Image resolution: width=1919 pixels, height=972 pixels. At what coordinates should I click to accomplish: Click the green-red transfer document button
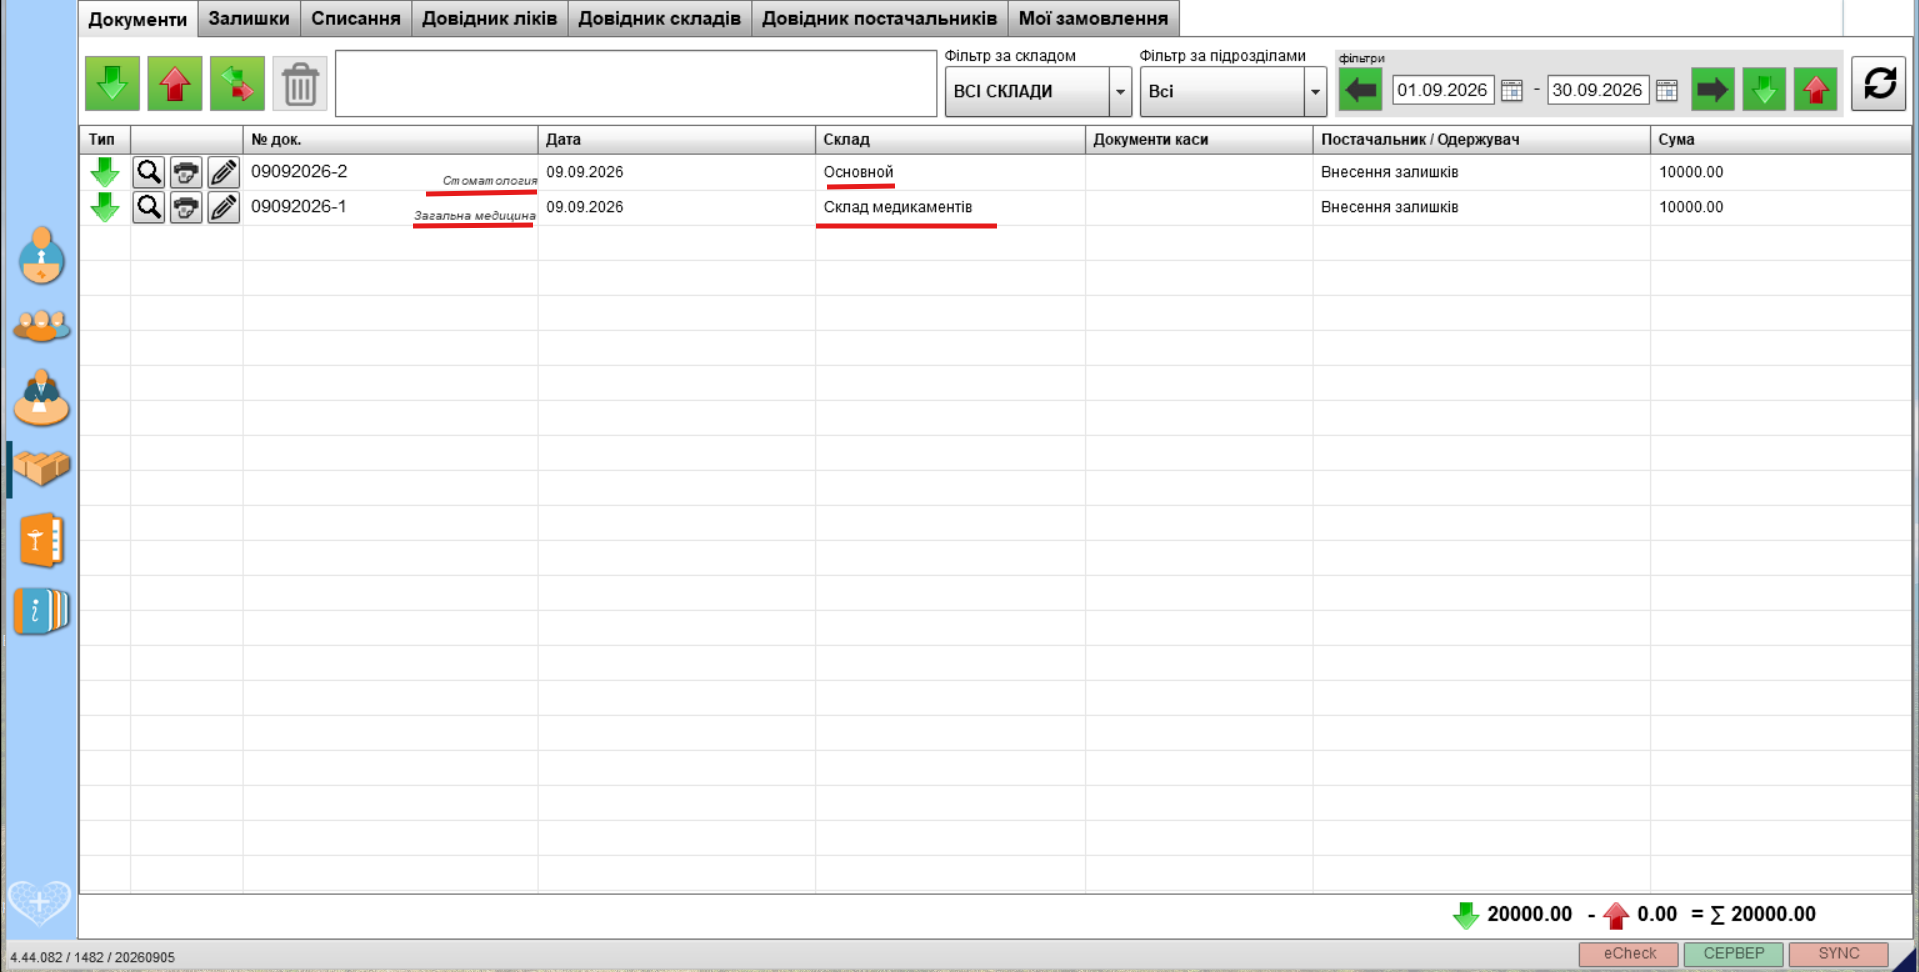237,84
